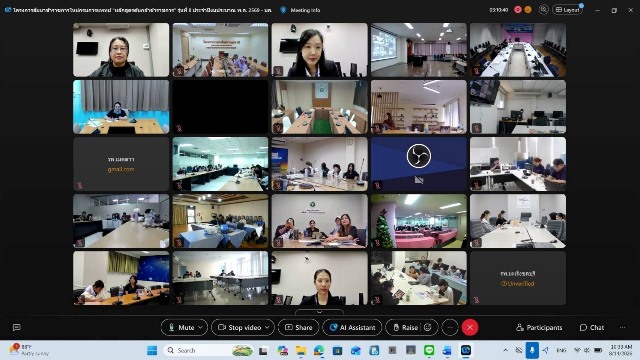Launch the AI Assistant

coord(352,327)
